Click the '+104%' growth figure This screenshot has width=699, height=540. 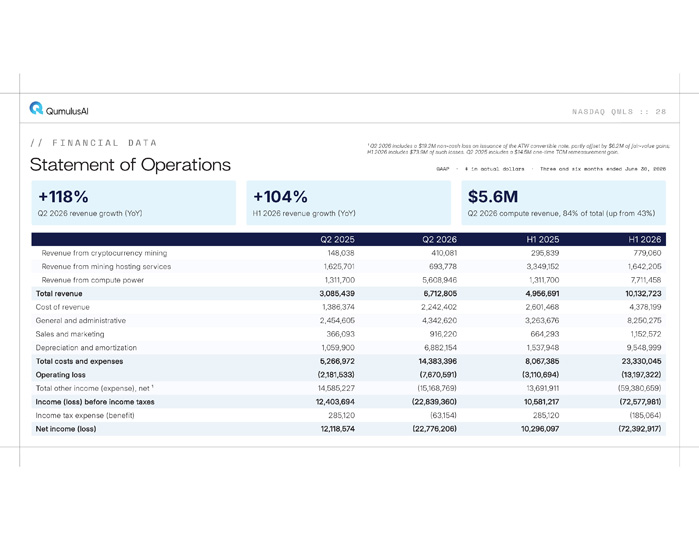click(280, 197)
